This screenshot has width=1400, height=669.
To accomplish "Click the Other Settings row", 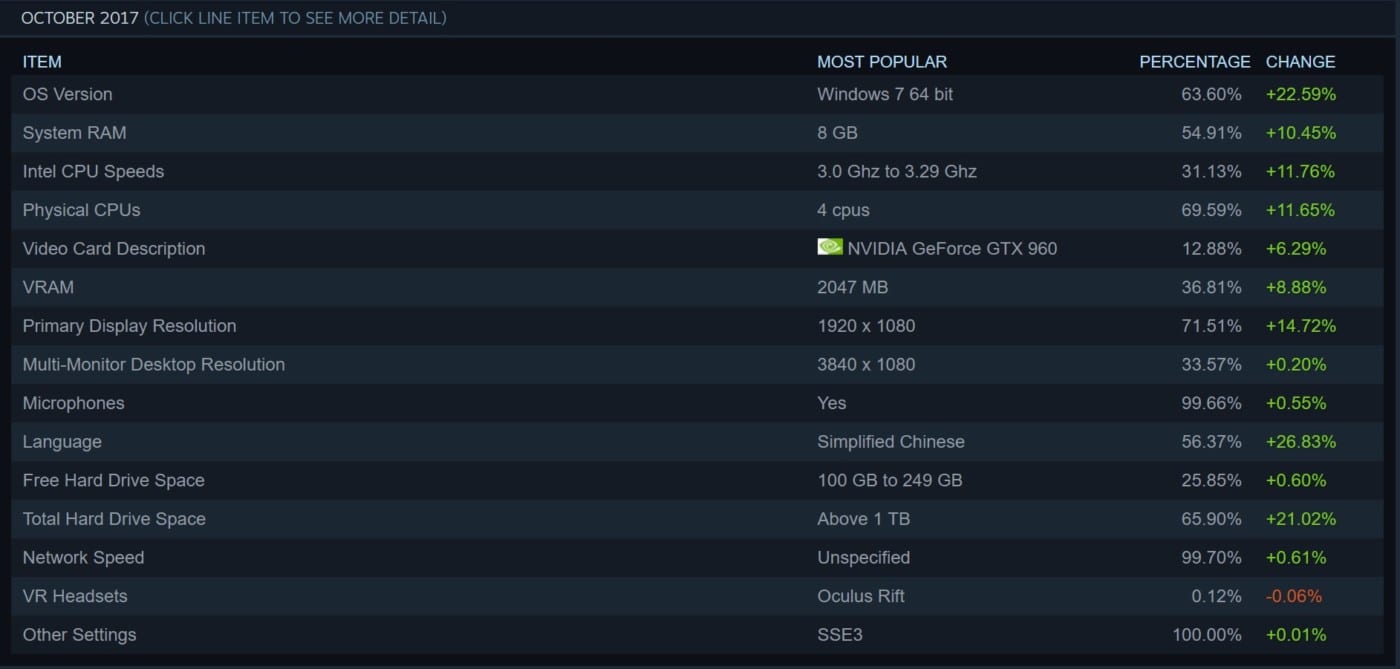I will point(80,635).
